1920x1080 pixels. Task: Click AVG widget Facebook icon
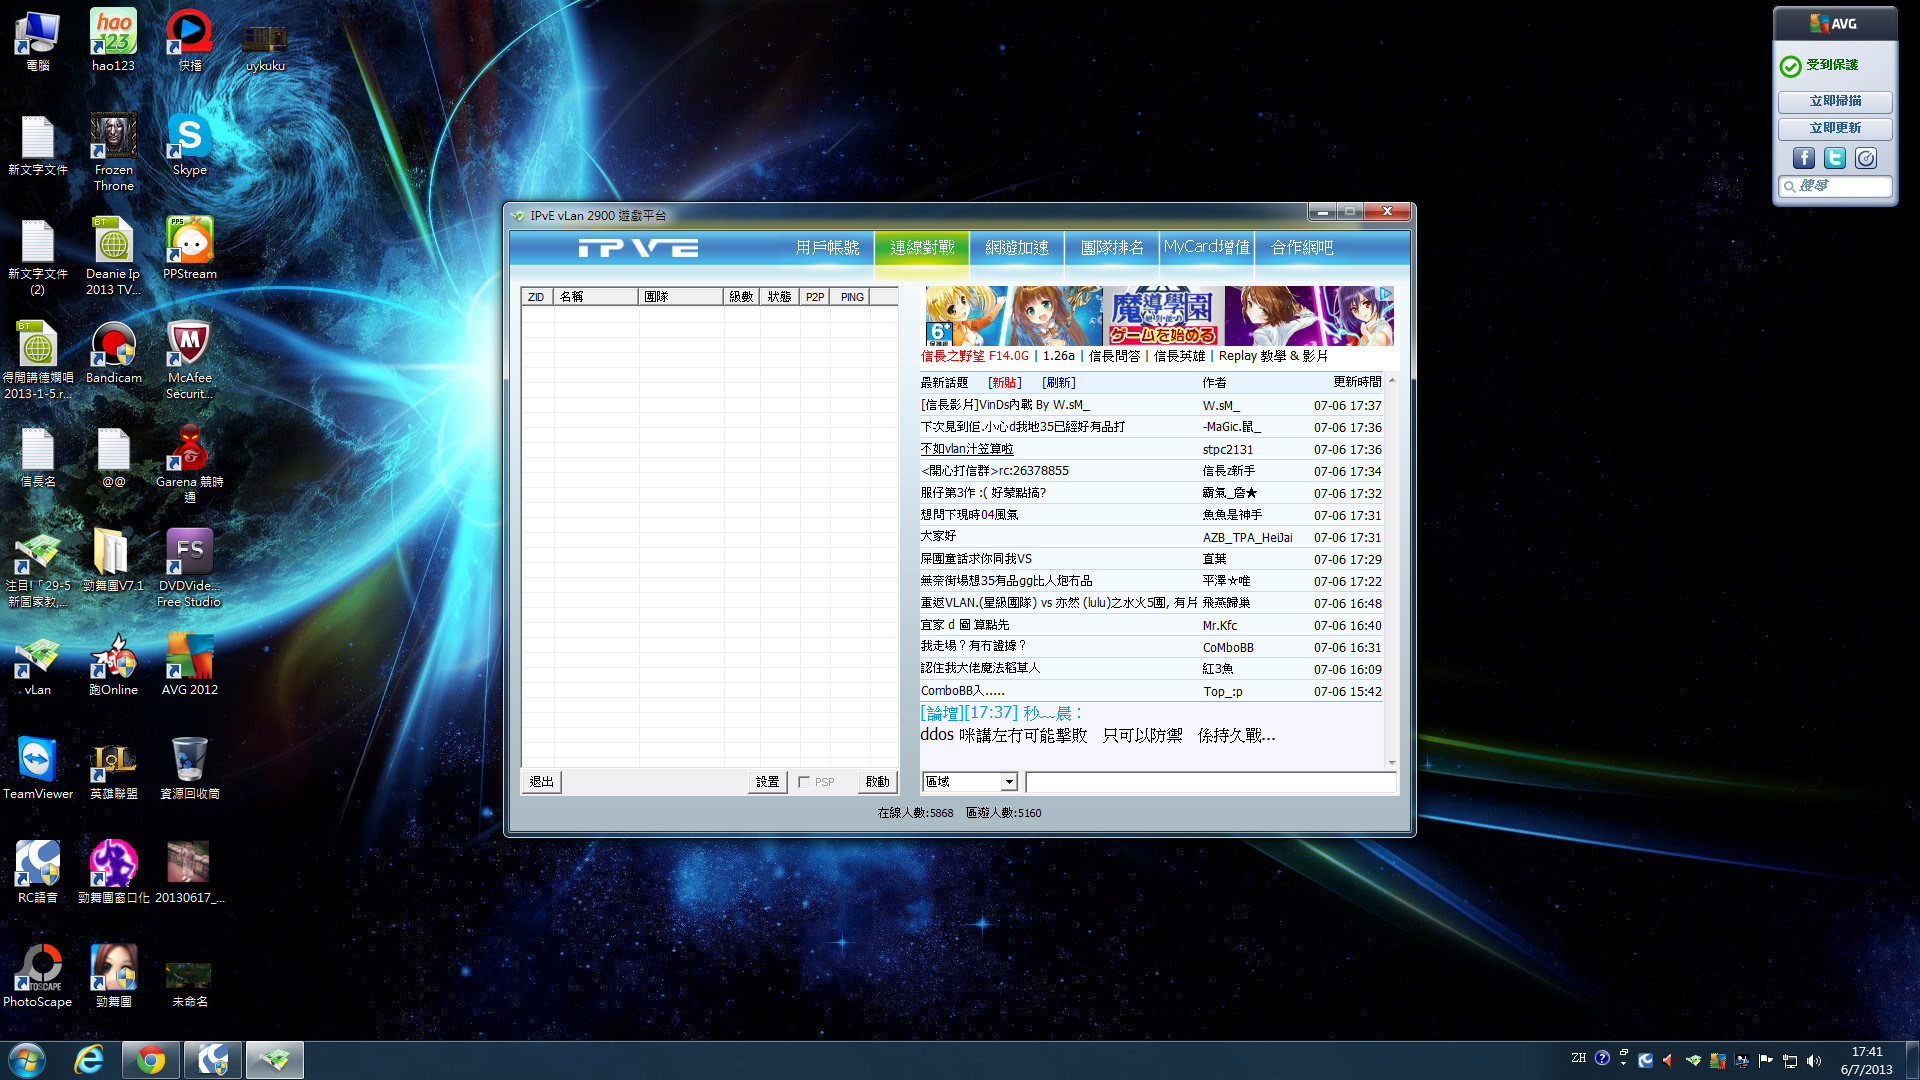pos(1803,158)
